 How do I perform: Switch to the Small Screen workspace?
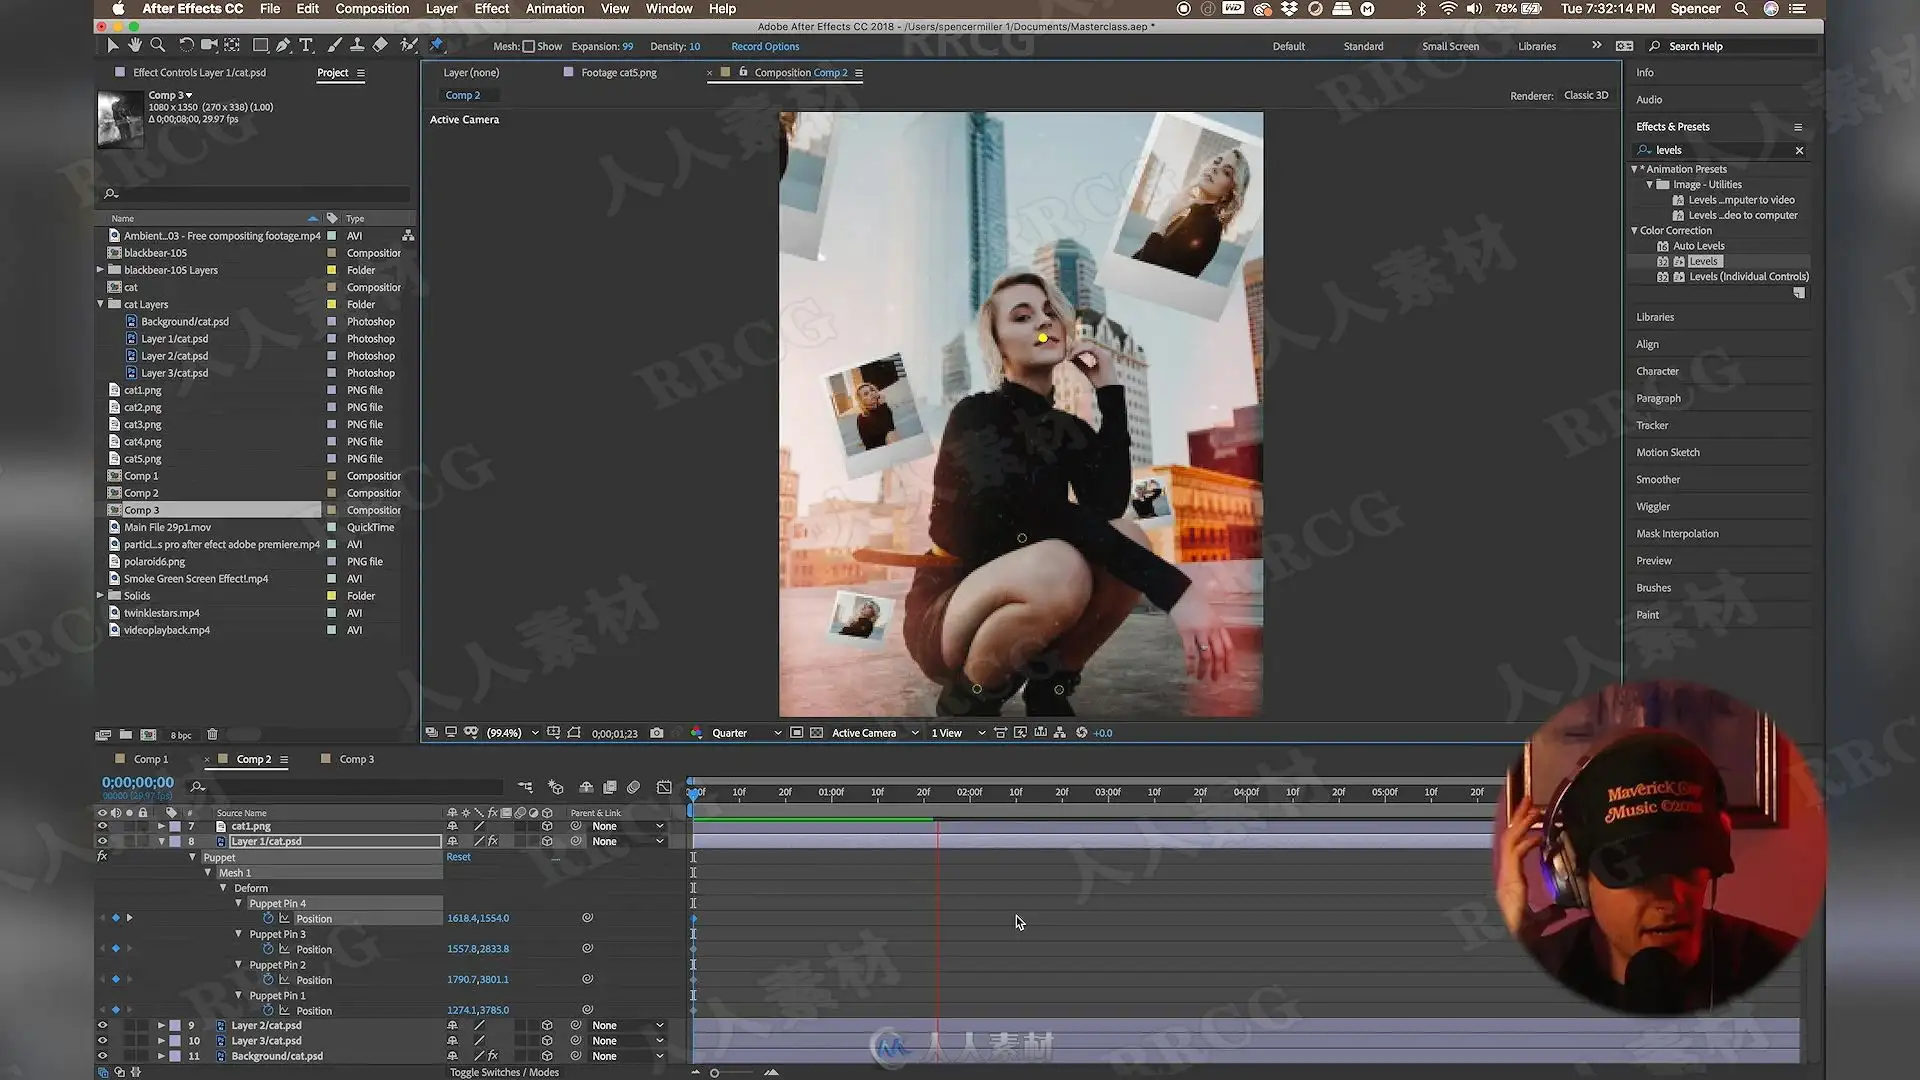point(1450,46)
